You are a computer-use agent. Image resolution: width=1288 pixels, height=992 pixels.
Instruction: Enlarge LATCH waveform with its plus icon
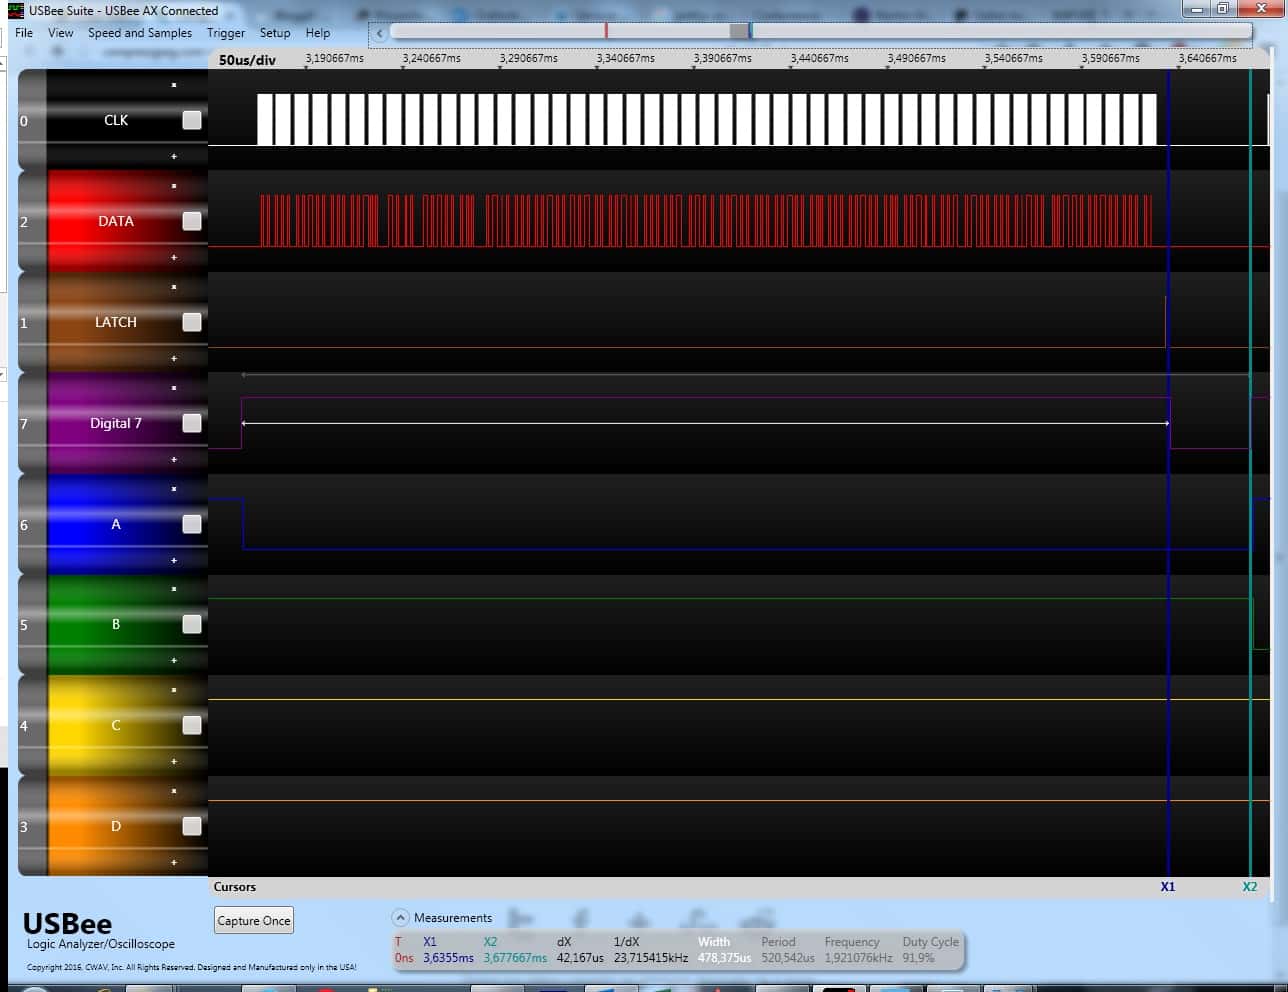(x=174, y=358)
